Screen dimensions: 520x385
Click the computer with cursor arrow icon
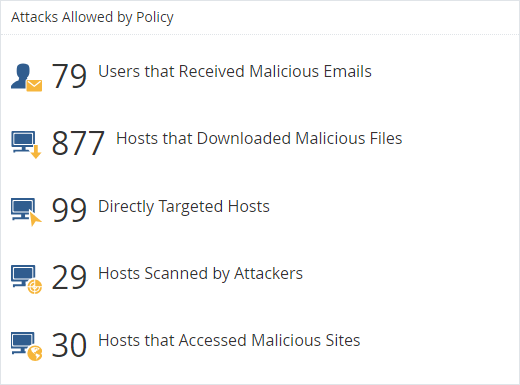coord(26,212)
